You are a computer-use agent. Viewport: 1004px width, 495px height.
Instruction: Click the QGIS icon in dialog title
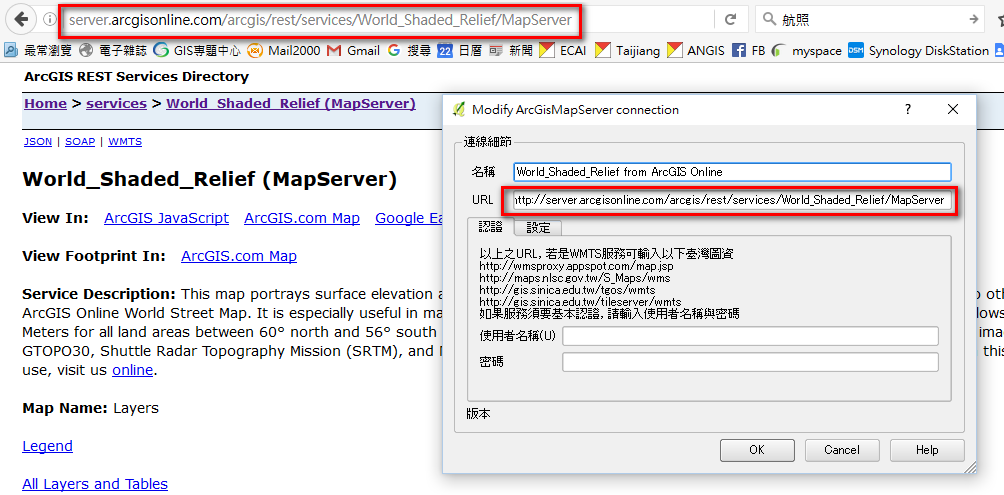tap(458, 110)
